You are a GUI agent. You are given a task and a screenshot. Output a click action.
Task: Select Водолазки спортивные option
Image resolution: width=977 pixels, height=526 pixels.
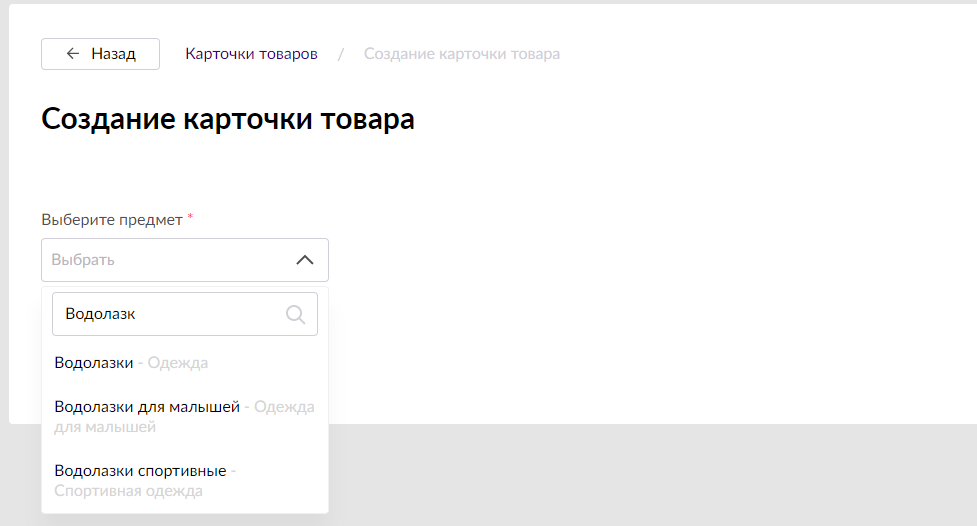[184, 481]
